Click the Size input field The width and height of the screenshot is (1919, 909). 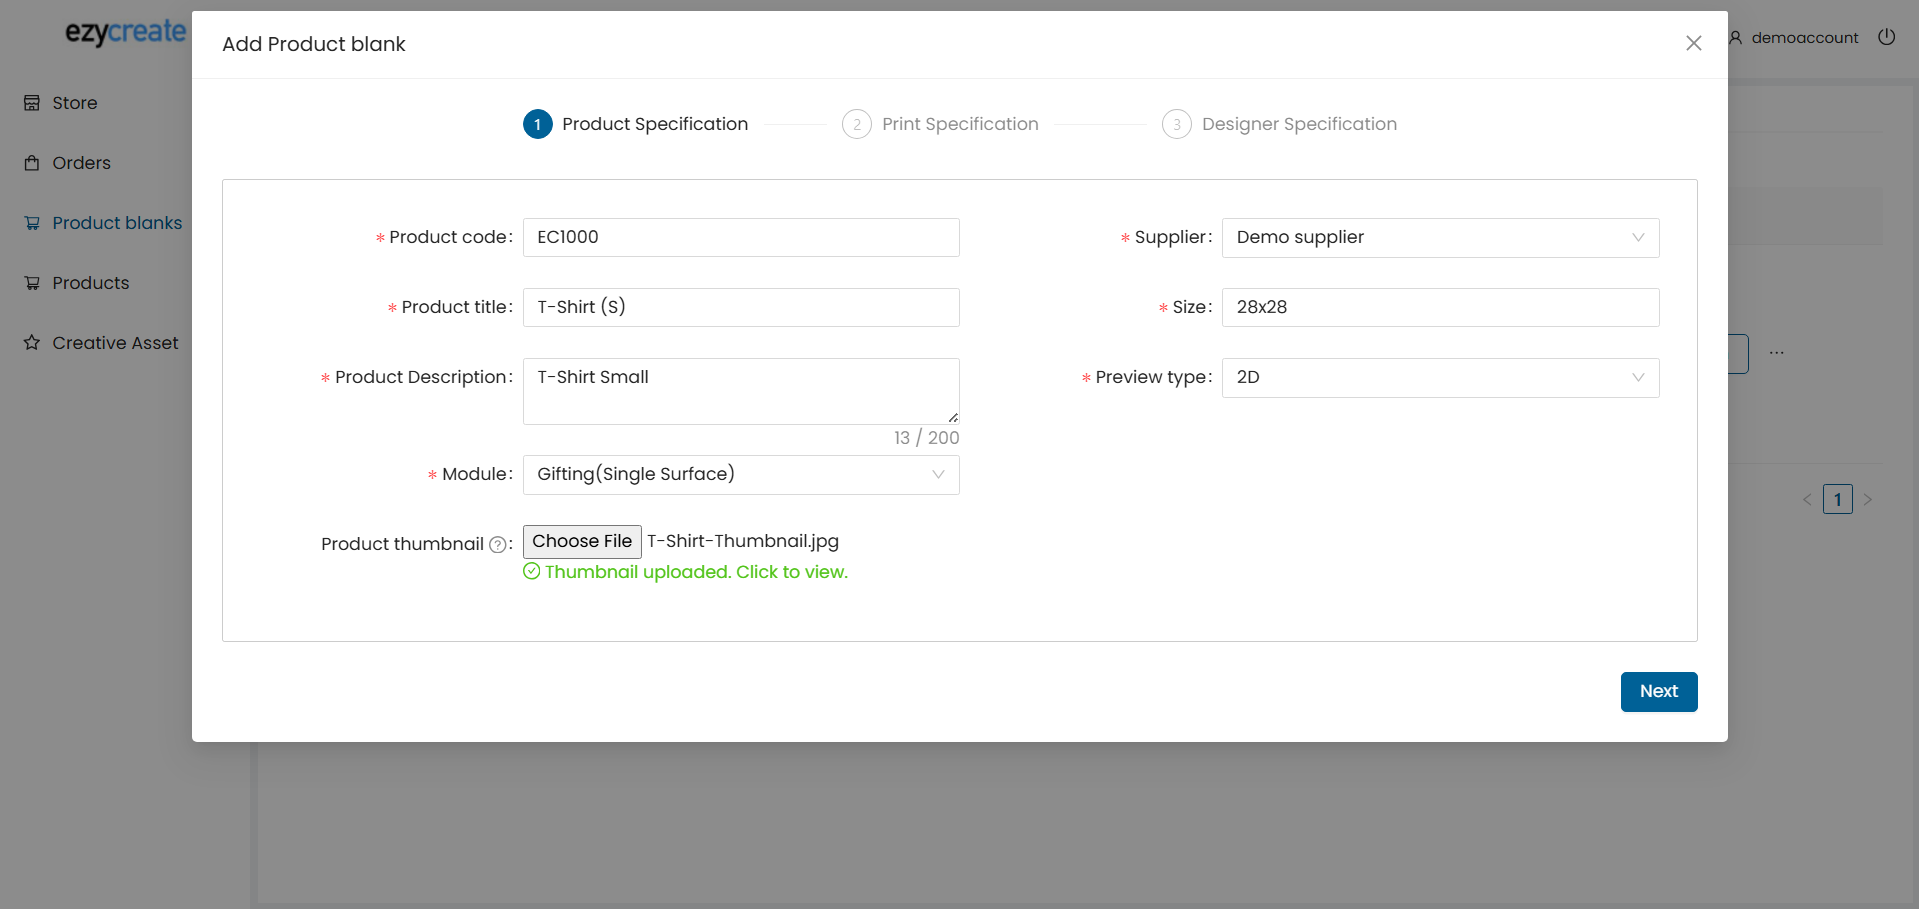coord(1439,308)
